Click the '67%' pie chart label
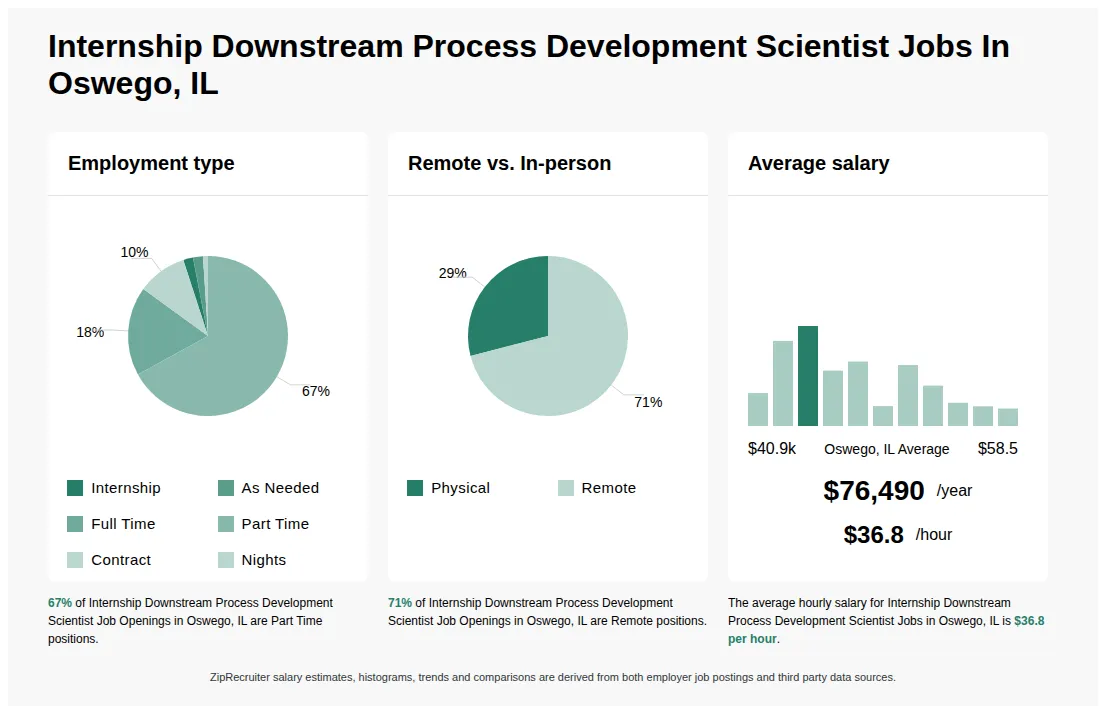Viewport: 1100px width, 706px height. point(316,391)
